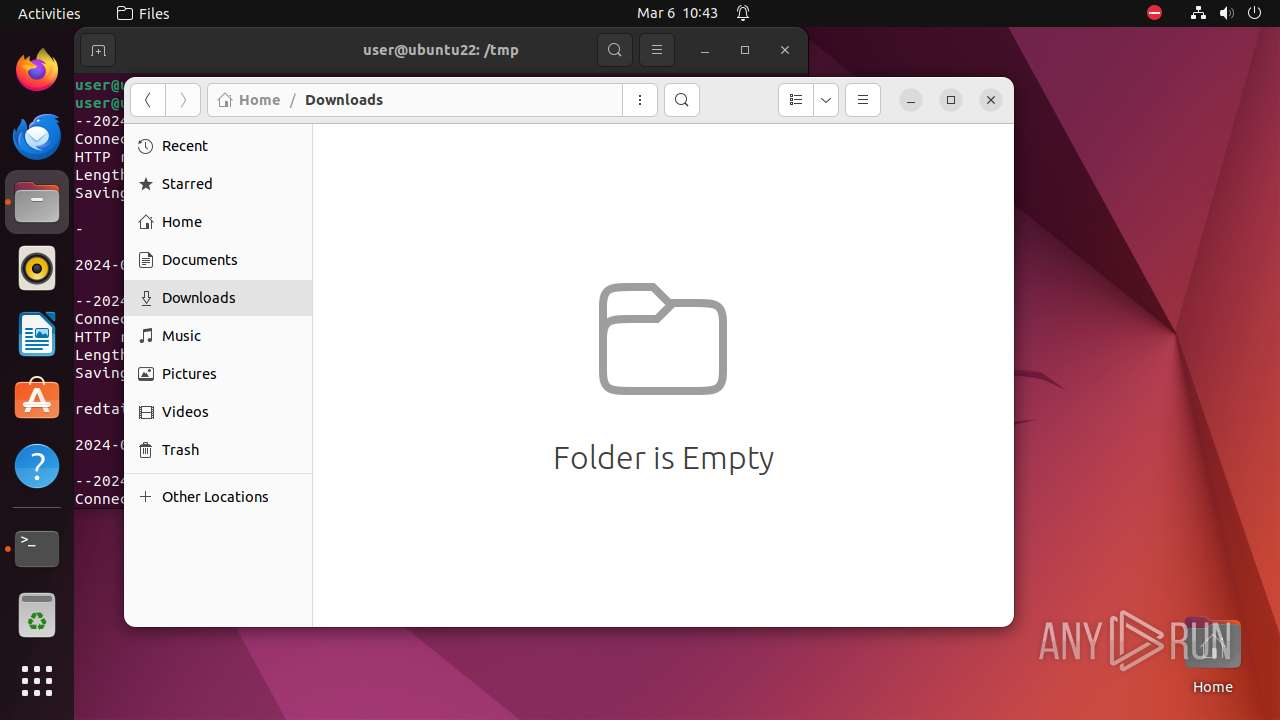This screenshot has height=720, width=1280.
Task: Open the clock and calendar in top bar
Action: 678,13
